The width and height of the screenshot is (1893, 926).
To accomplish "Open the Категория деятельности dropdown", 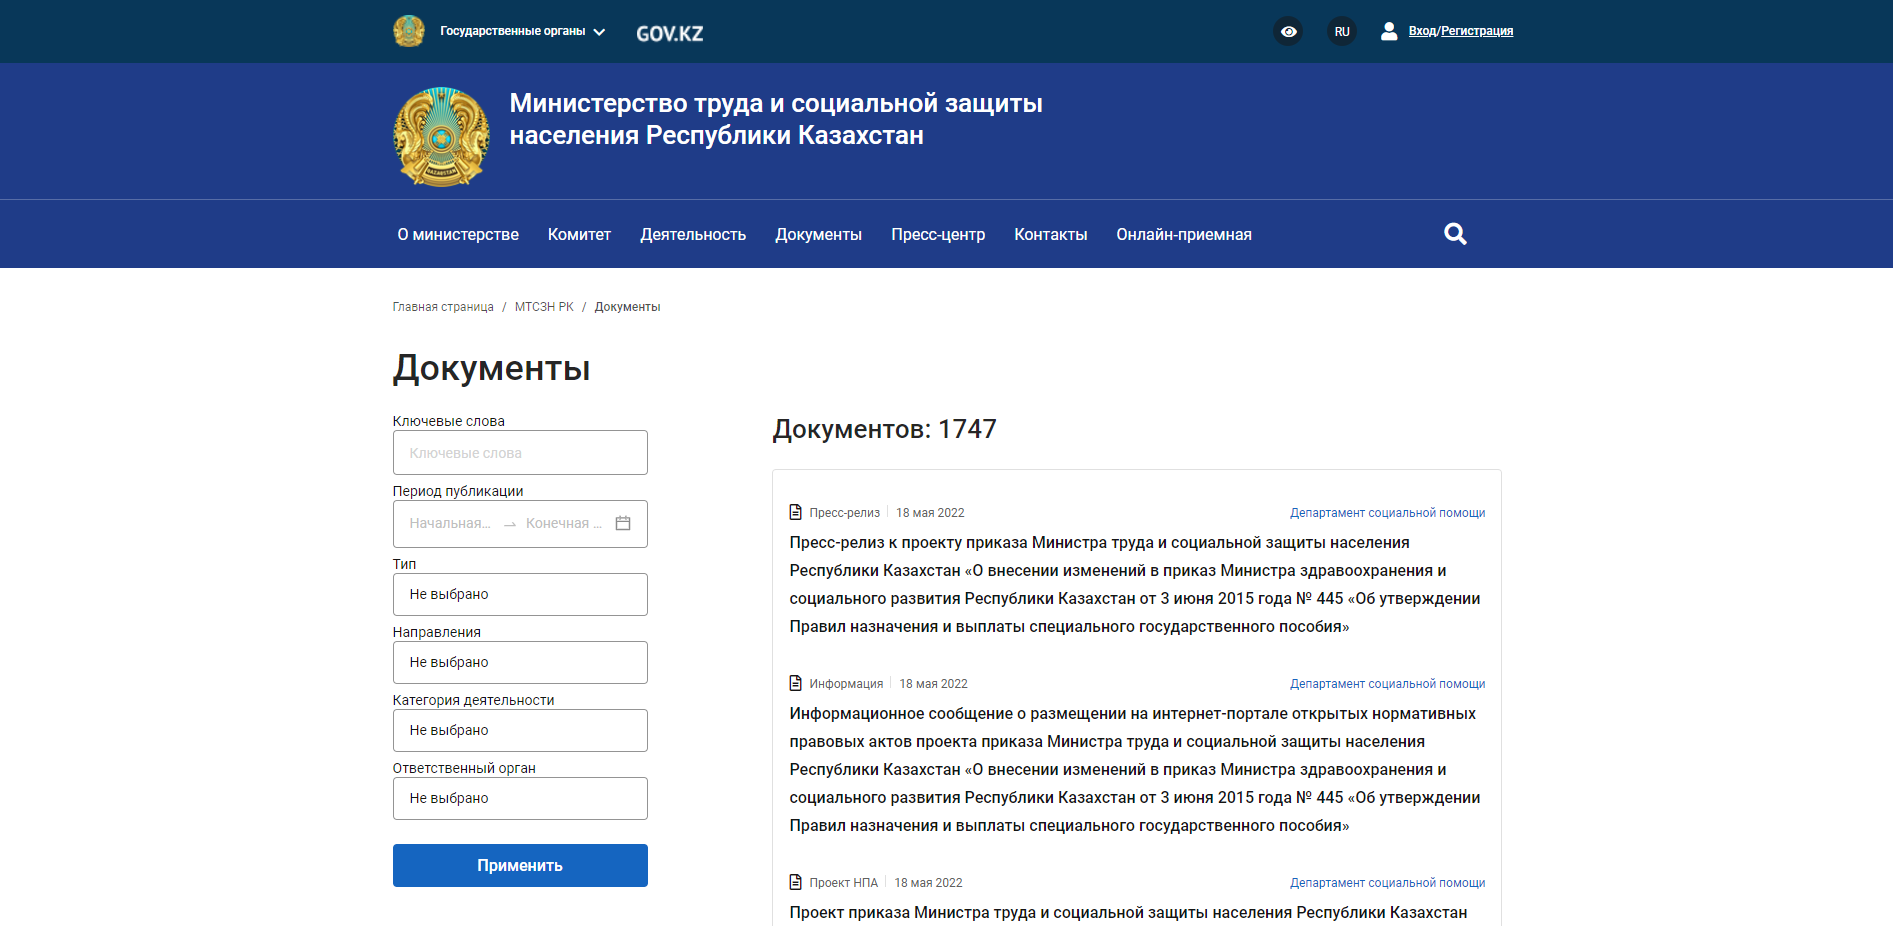I will coord(520,730).
